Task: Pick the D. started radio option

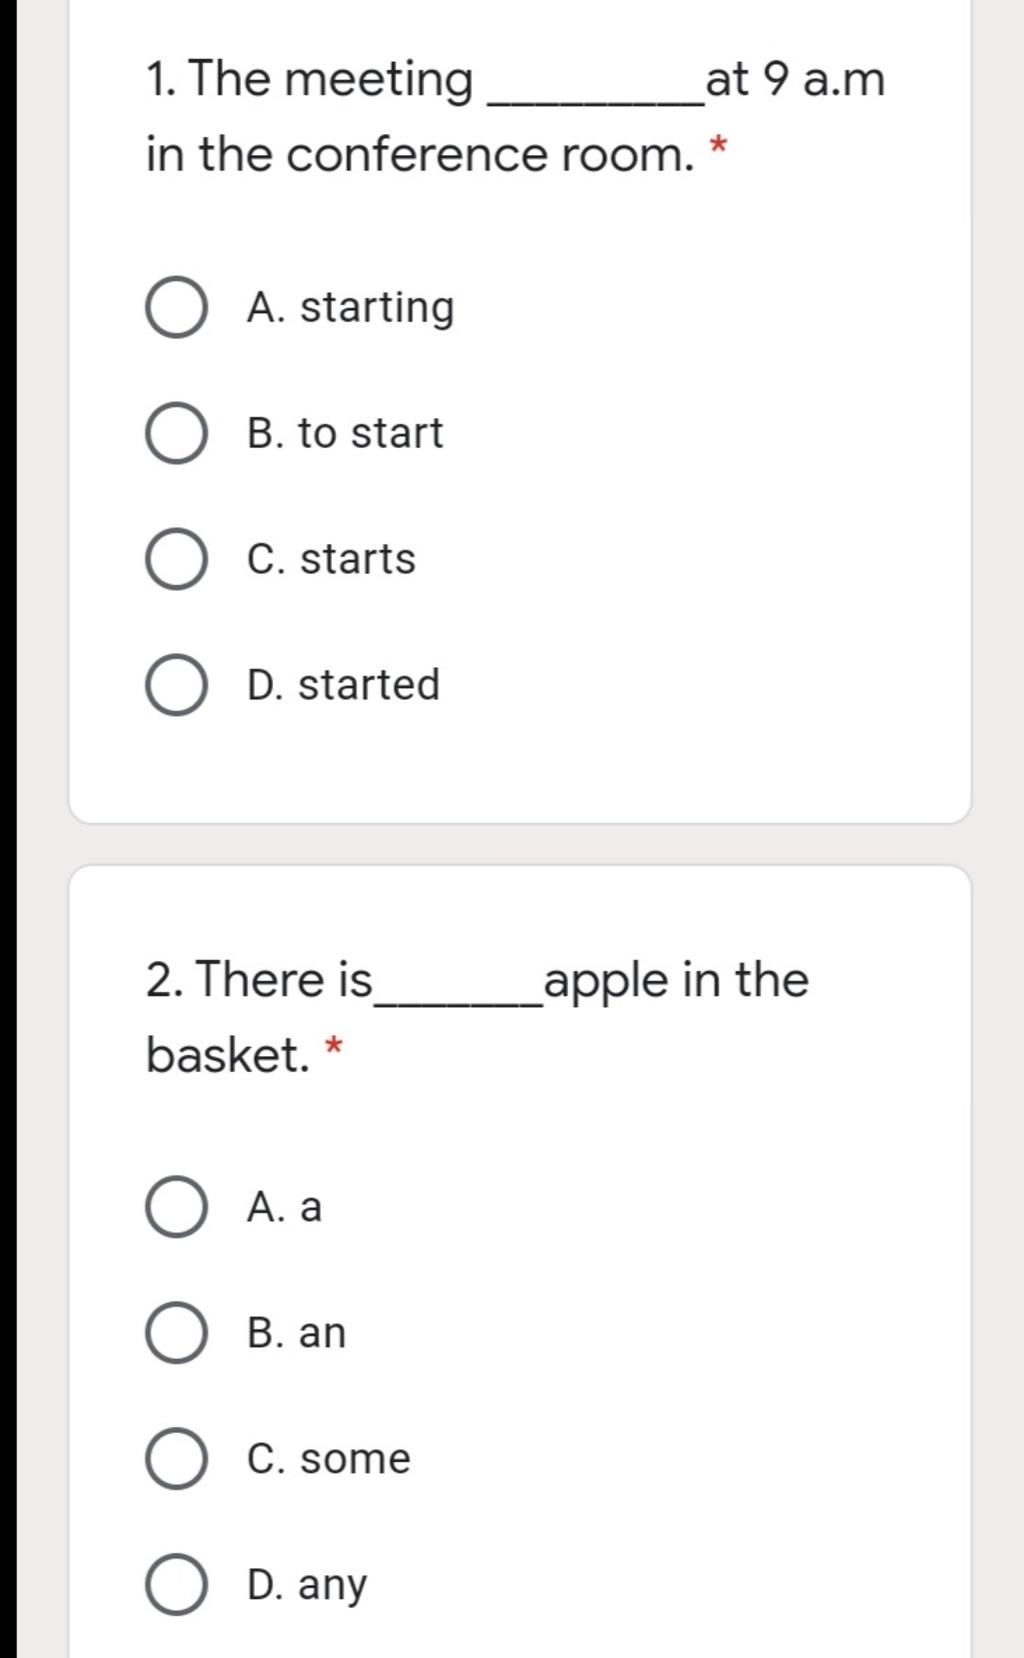Action: [x=177, y=685]
